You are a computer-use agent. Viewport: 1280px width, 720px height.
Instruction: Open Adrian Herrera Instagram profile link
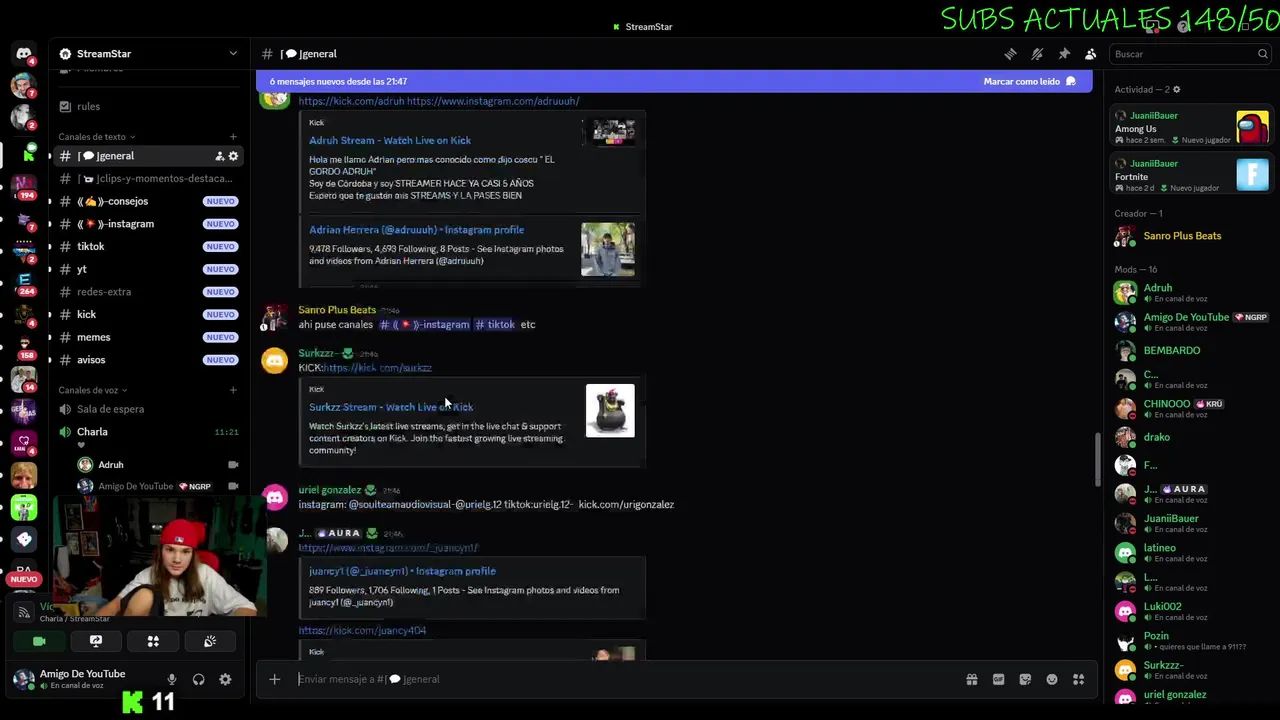click(x=416, y=230)
